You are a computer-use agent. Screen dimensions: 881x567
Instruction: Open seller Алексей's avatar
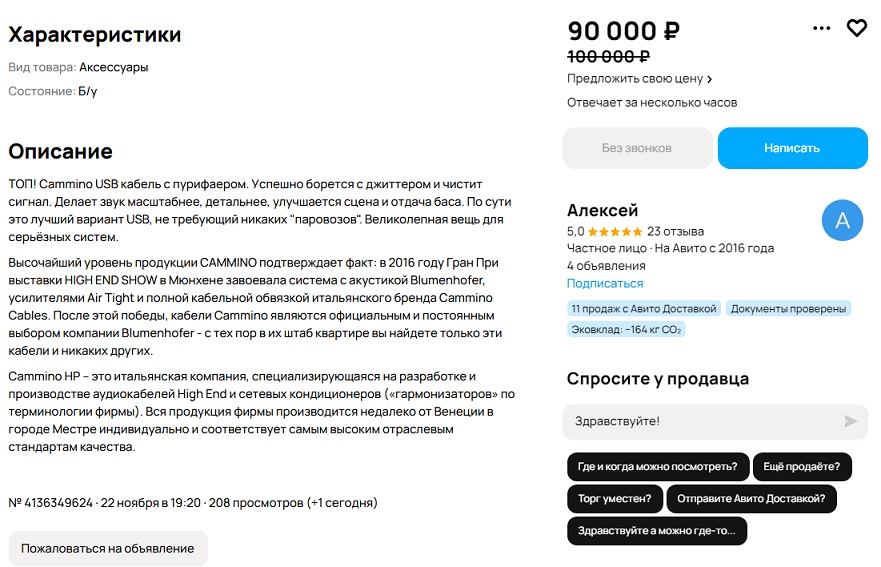coord(842,221)
